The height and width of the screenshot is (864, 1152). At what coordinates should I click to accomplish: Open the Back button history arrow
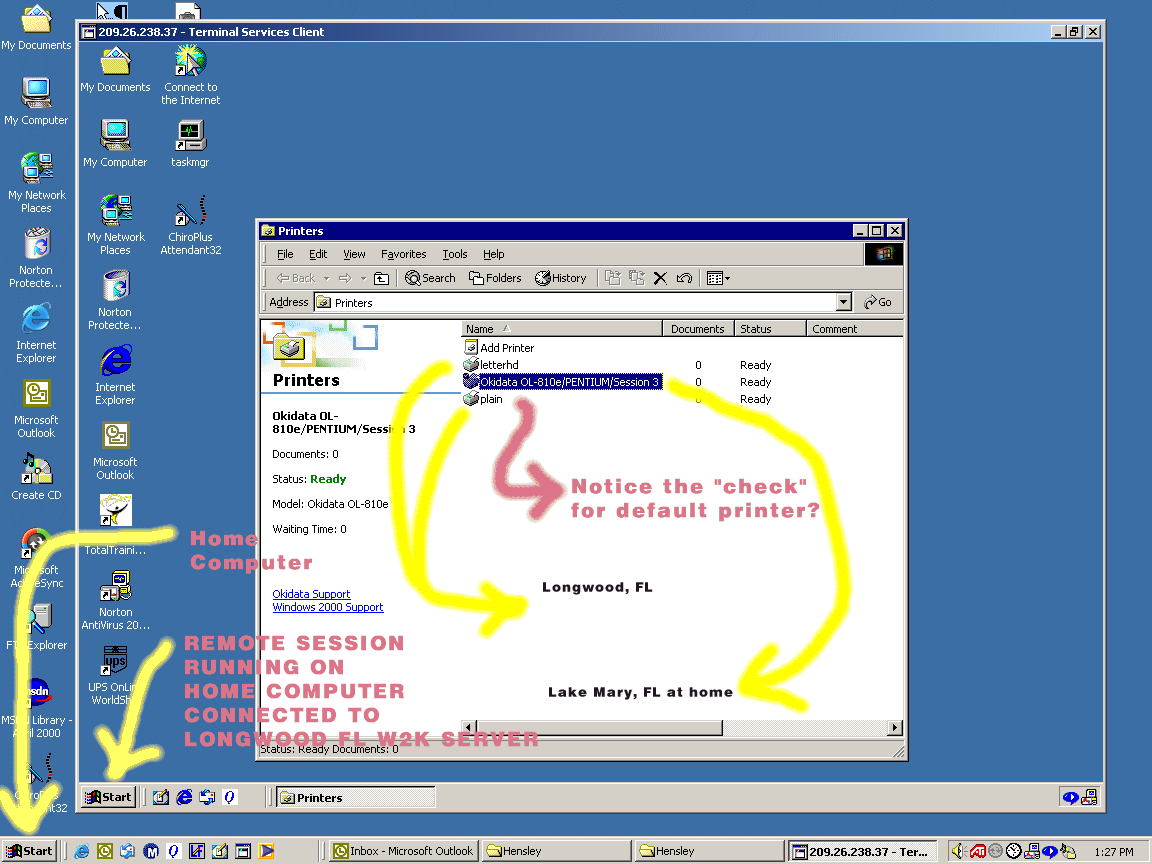[325, 278]
